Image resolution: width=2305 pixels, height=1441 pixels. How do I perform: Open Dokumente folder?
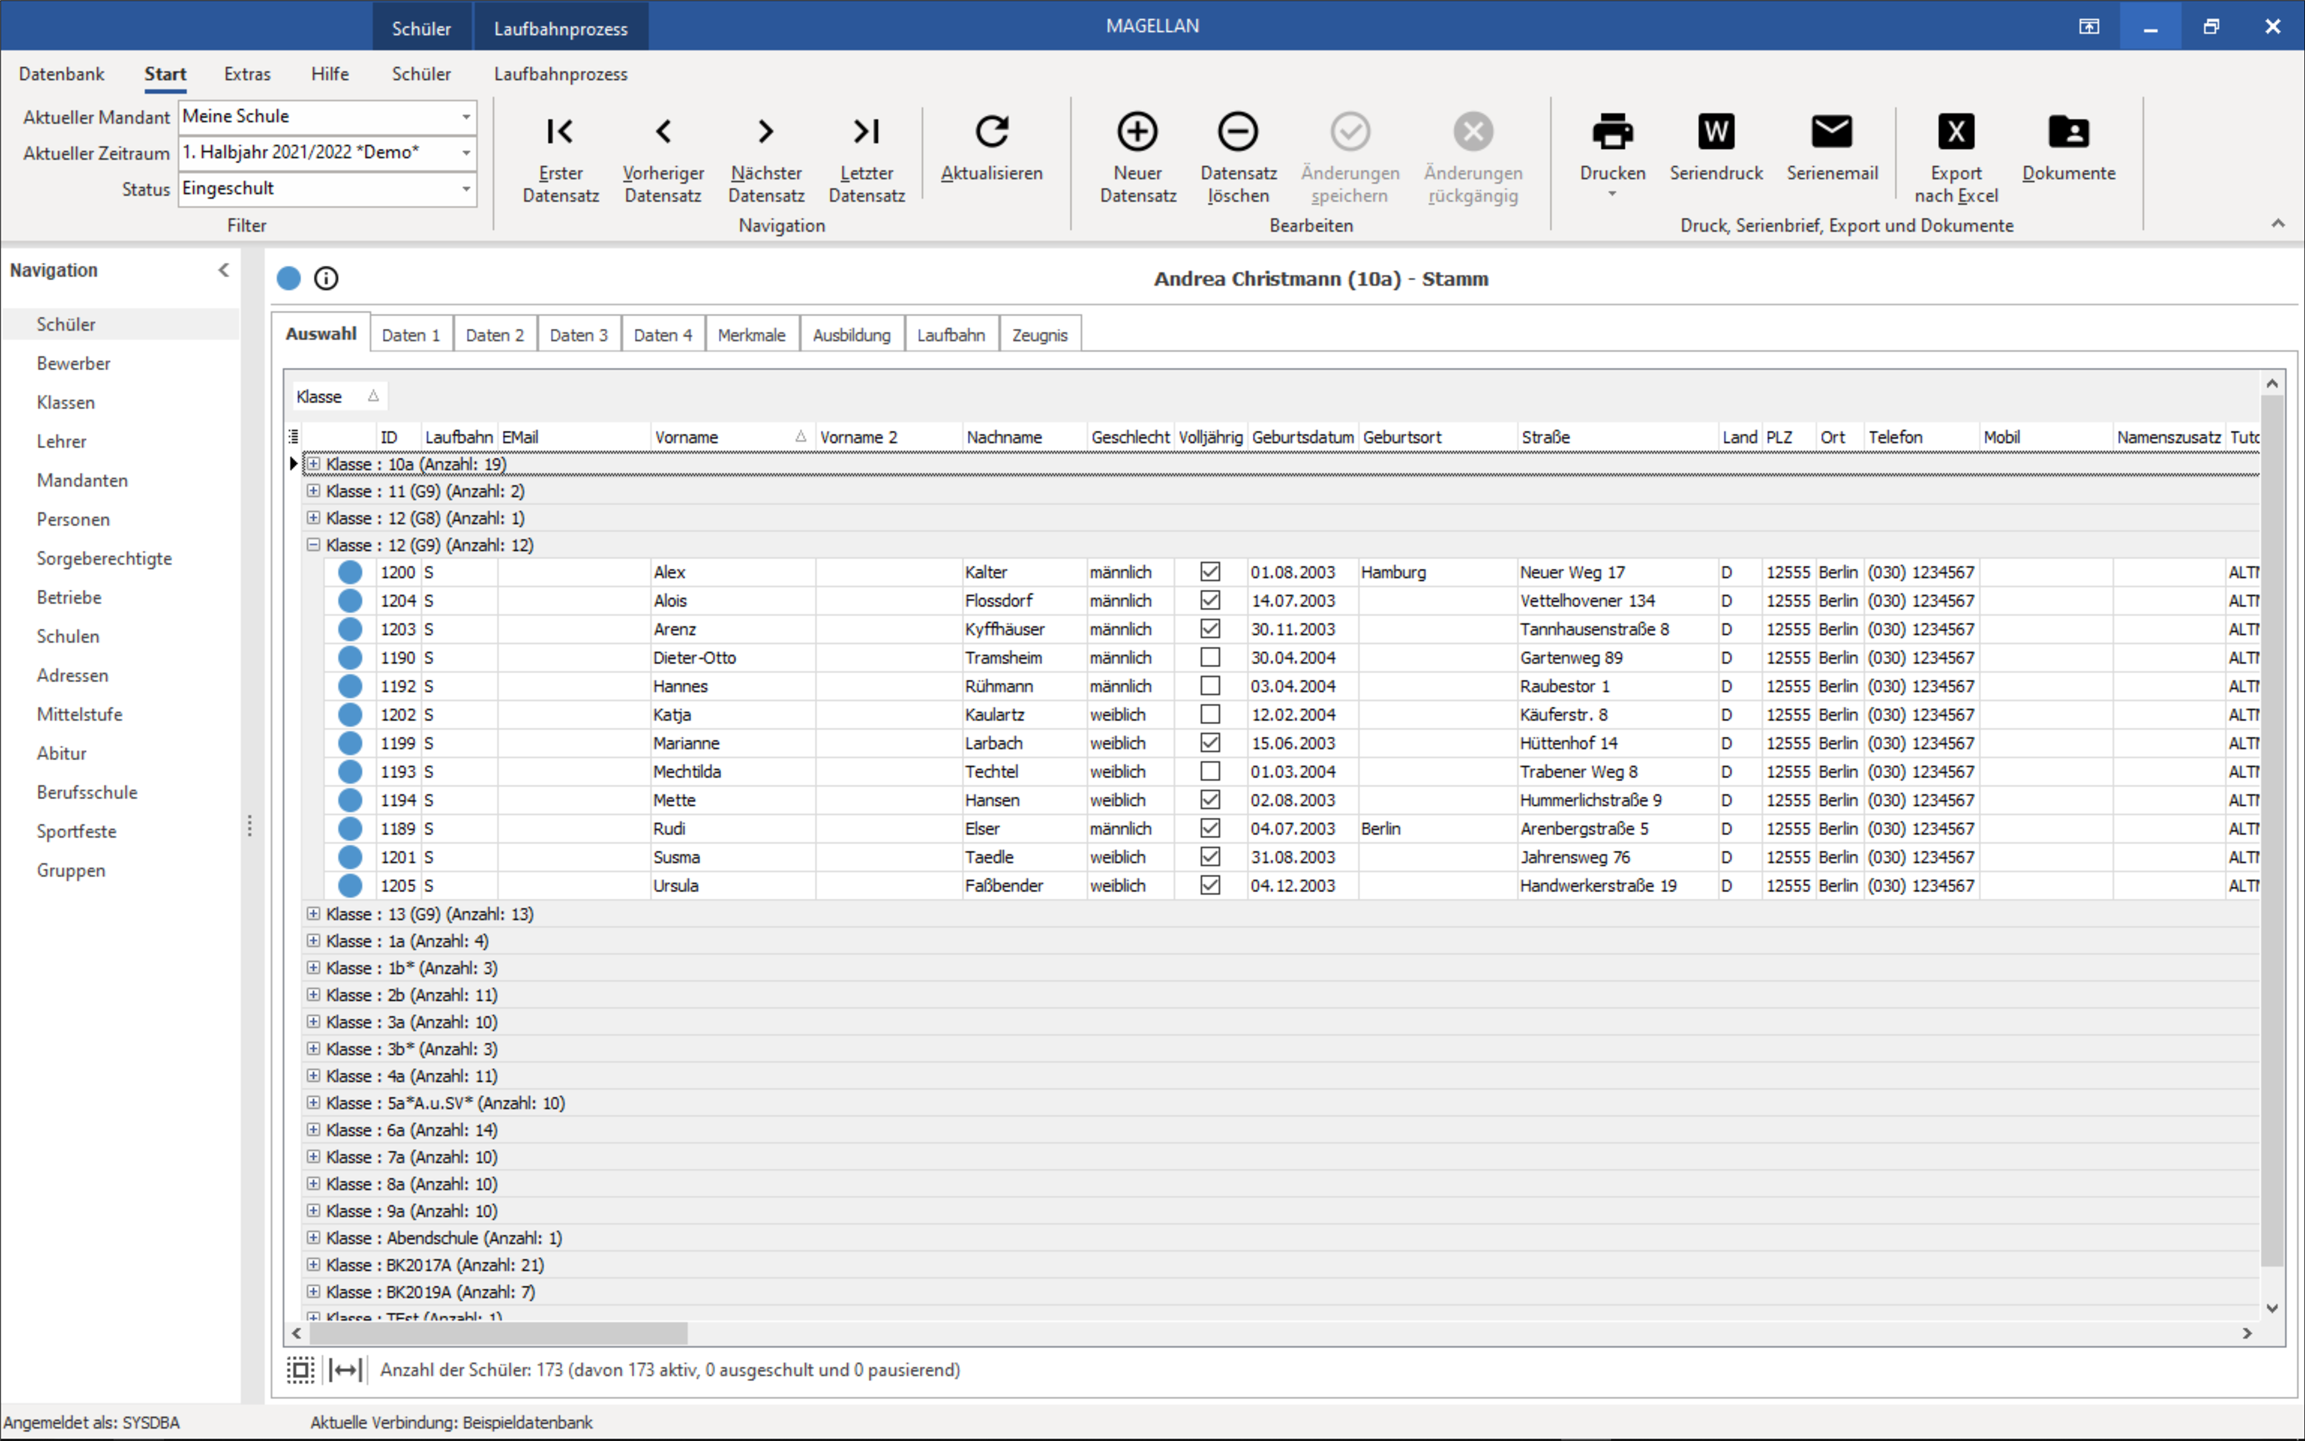[x=2068, y=148]
